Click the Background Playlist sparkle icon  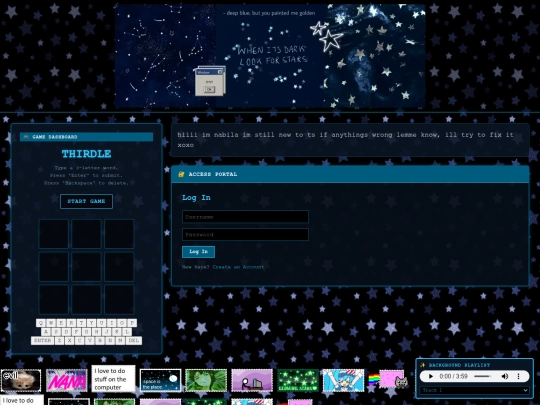[423, 365]
